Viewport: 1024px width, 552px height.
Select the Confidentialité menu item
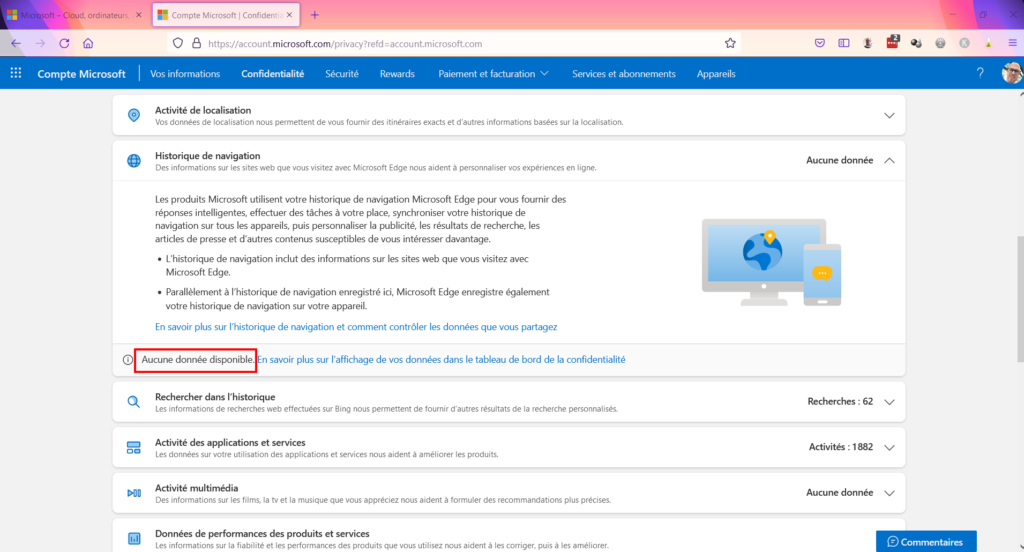tap(272, 74)
